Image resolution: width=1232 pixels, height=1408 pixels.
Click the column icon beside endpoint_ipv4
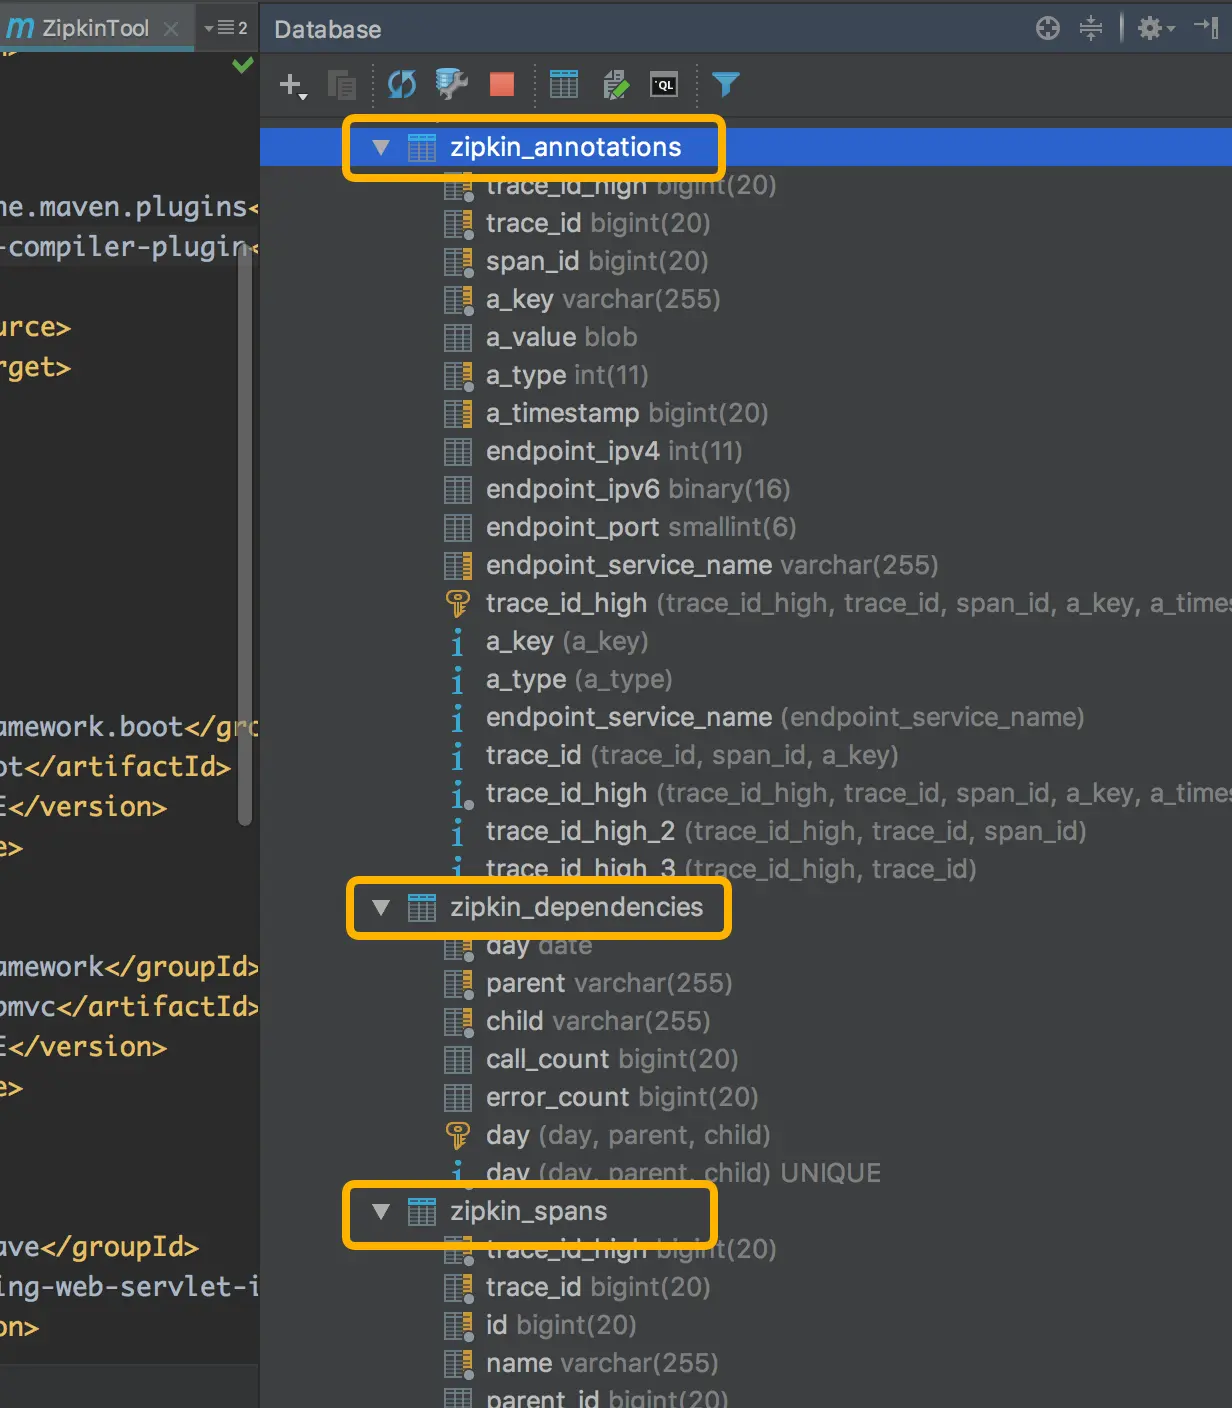457,451
